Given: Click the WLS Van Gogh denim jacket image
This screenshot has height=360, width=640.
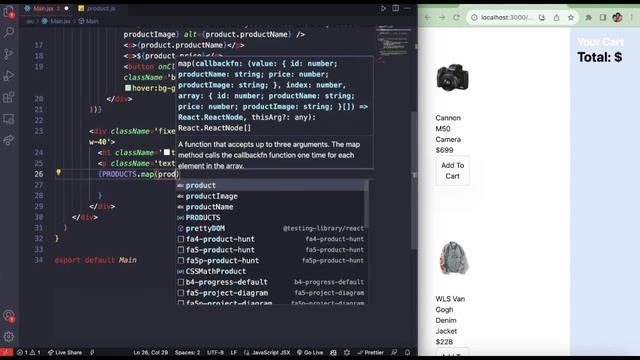Looking at the screenshot, I should coord(453,258).
